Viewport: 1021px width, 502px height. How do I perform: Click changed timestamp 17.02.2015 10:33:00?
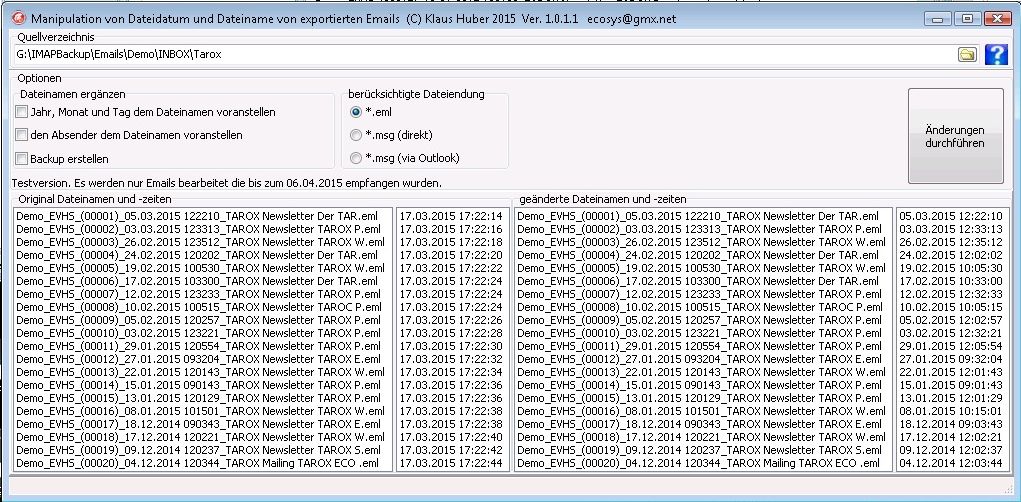coord(951,281)
